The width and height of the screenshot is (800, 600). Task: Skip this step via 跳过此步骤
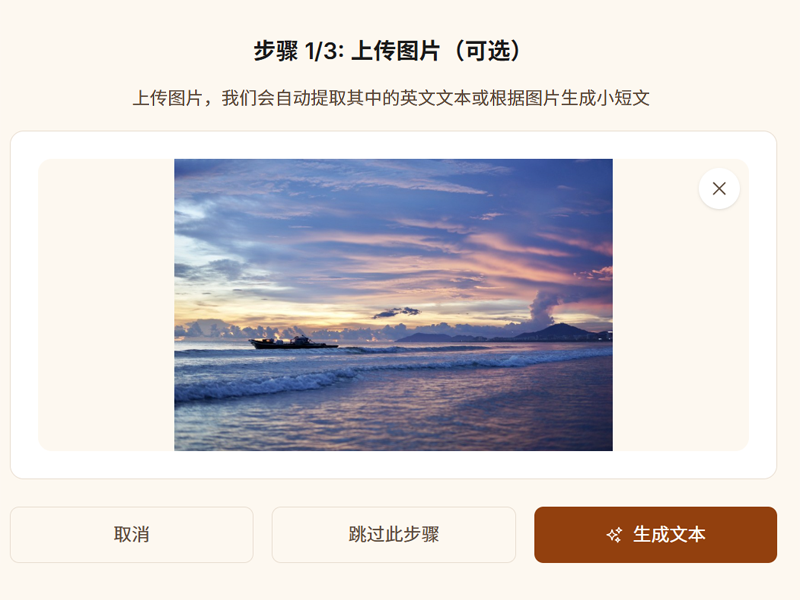[x=393, y=535]
